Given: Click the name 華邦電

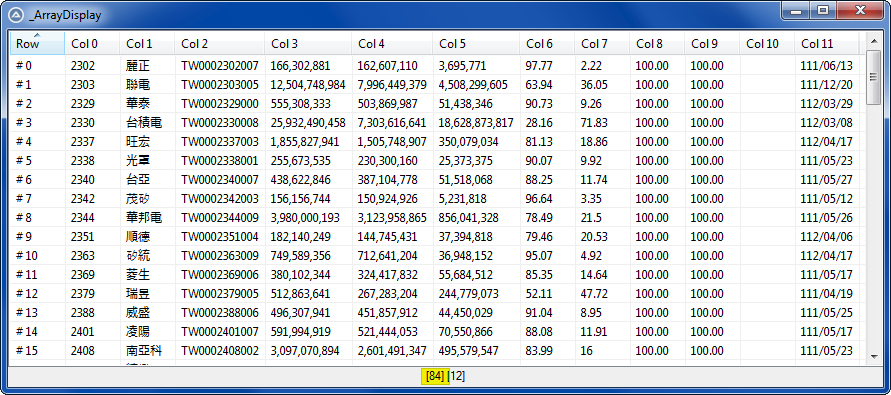Looking at the screenshot, I should coord(144,218).
